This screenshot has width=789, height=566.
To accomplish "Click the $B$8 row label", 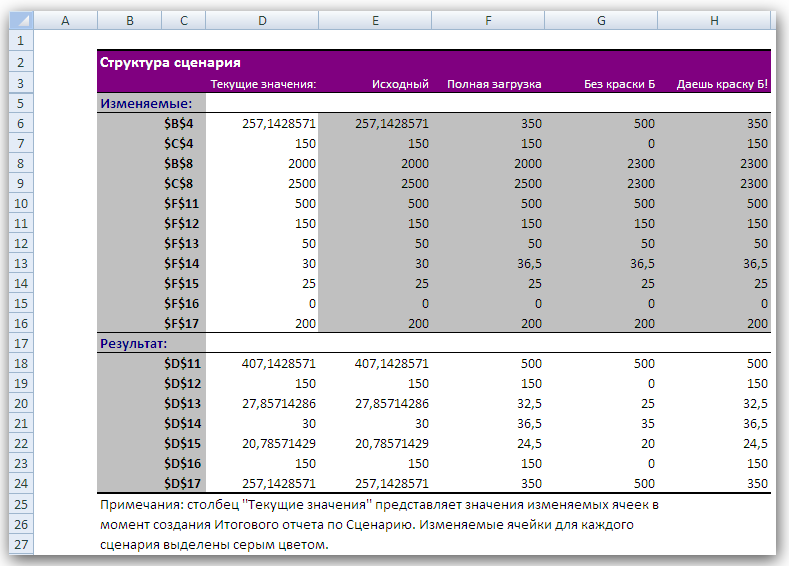I will [x=178, y=164].
